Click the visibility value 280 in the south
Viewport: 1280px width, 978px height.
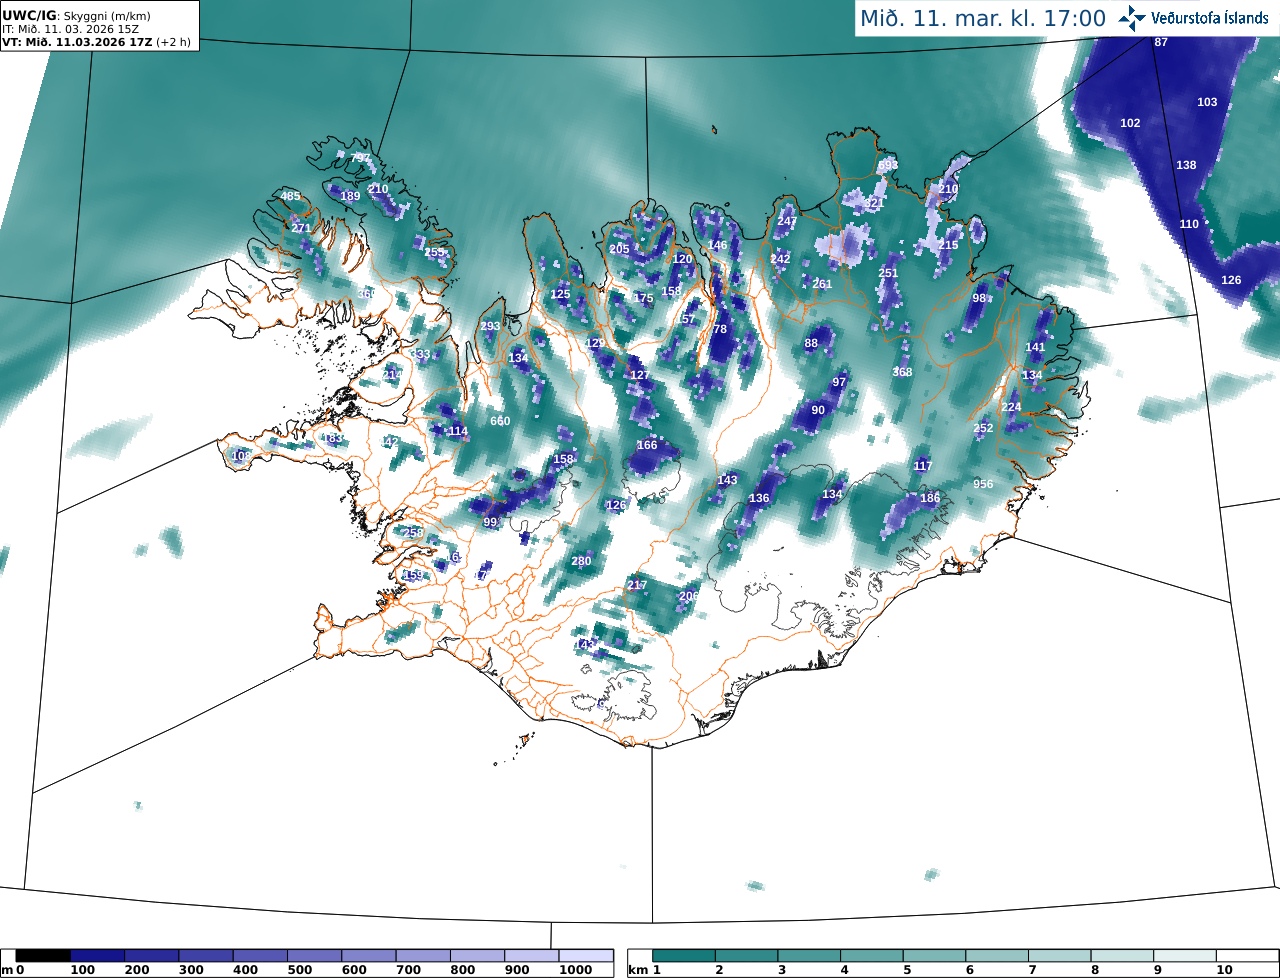(x=581, y=561)
